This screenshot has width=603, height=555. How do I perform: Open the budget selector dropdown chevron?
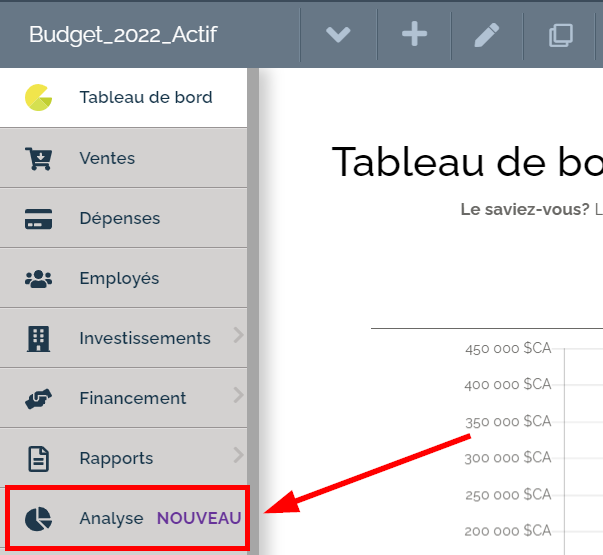[x=338, y=35]
